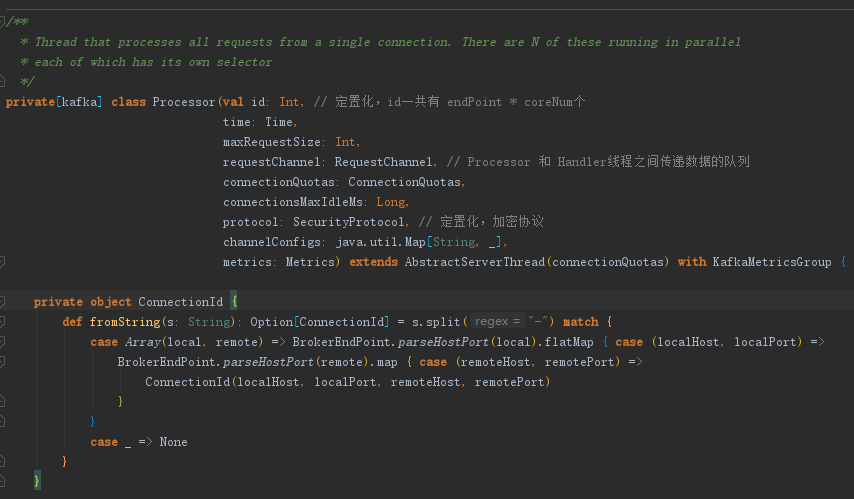Click fold end marker beside orange closing brace
854x499 pixels.
[3, 461]
